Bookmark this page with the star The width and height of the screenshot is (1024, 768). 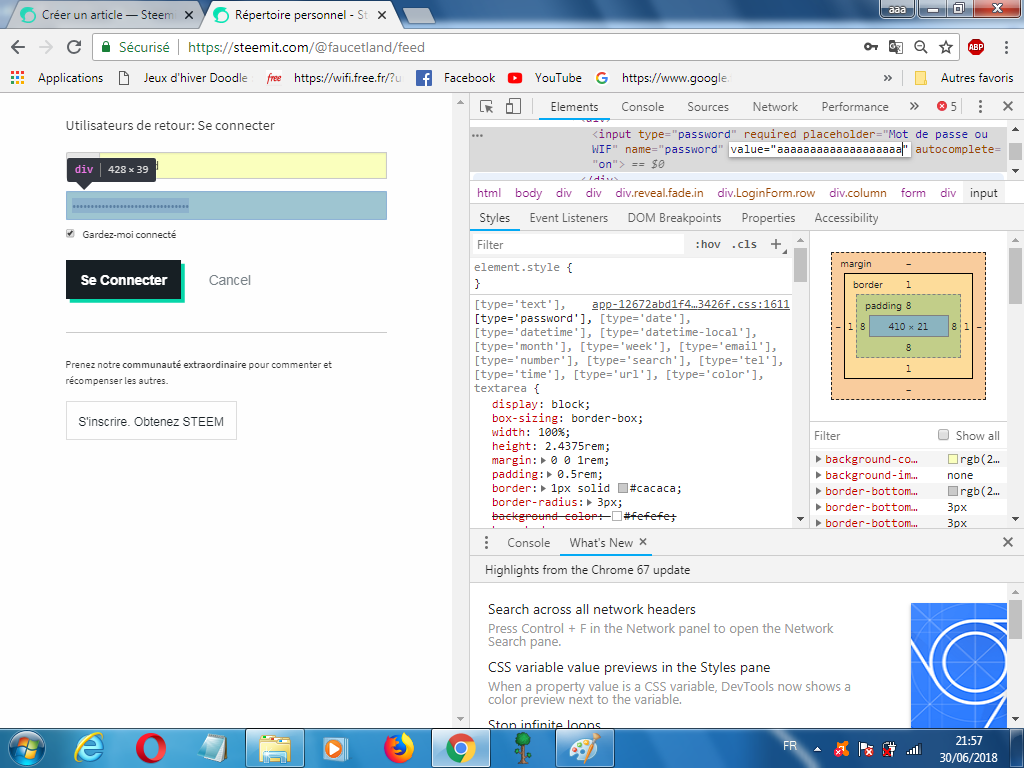945,47
